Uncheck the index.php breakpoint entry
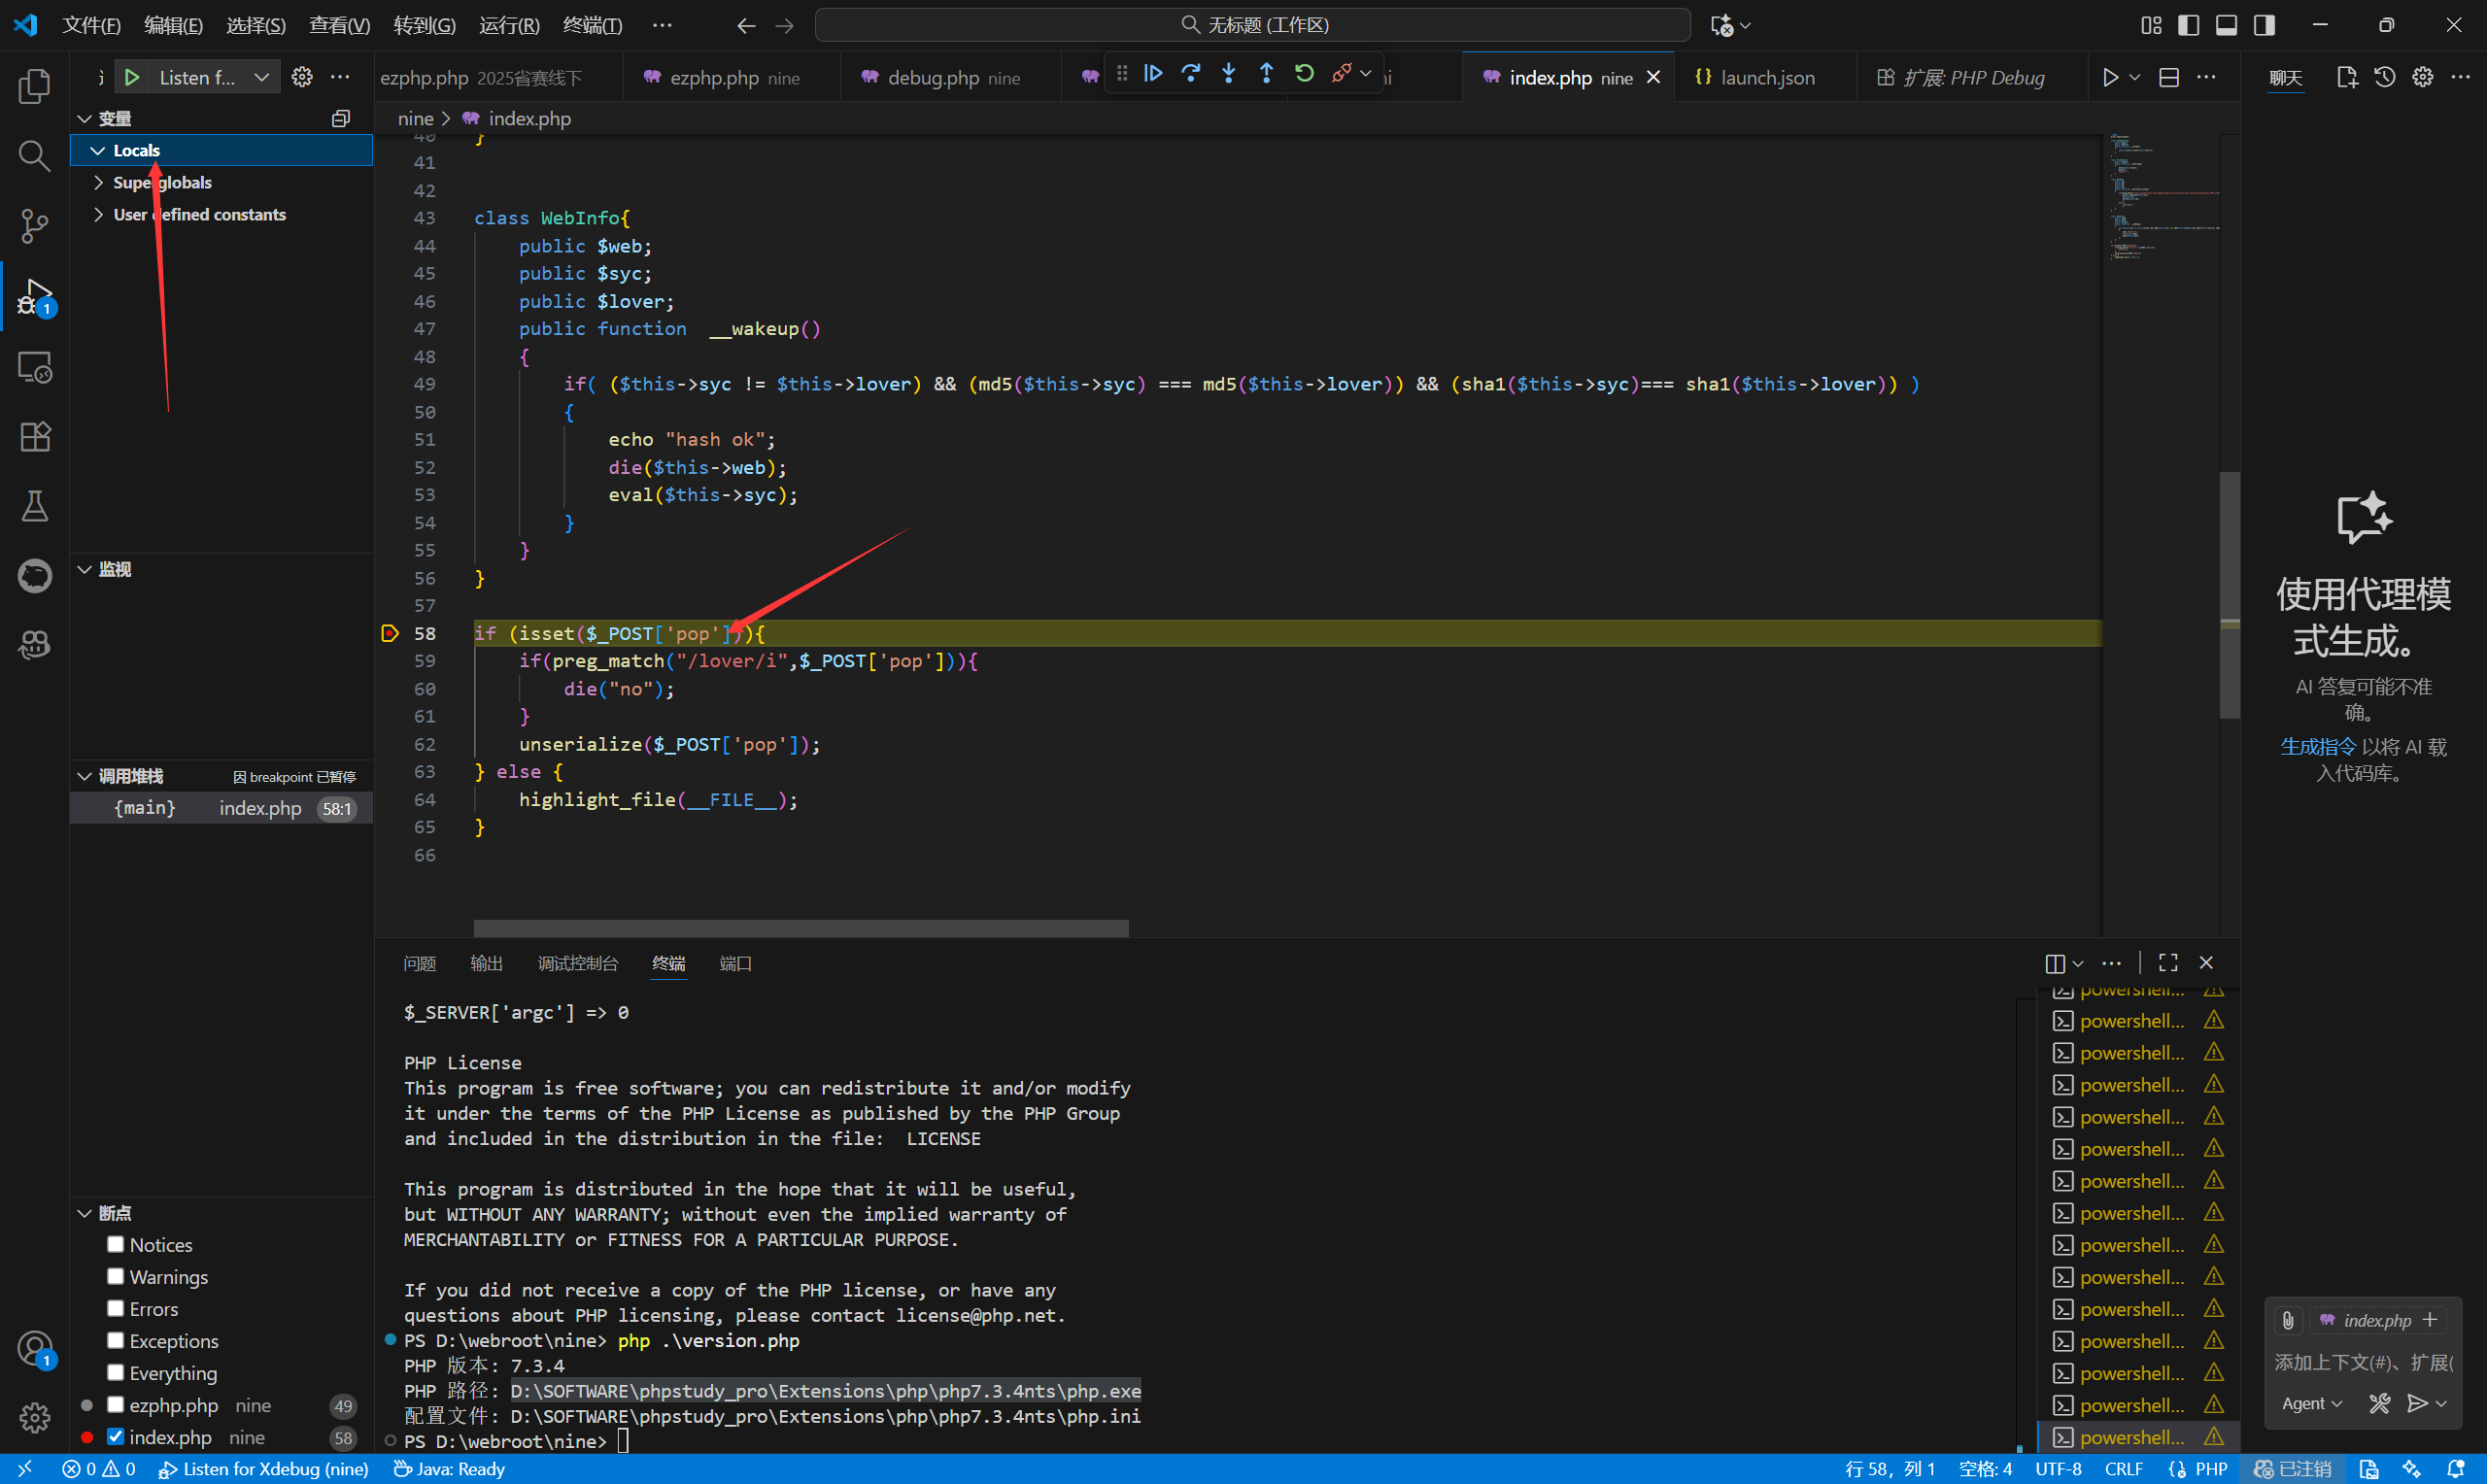 tap(116, 1436)
